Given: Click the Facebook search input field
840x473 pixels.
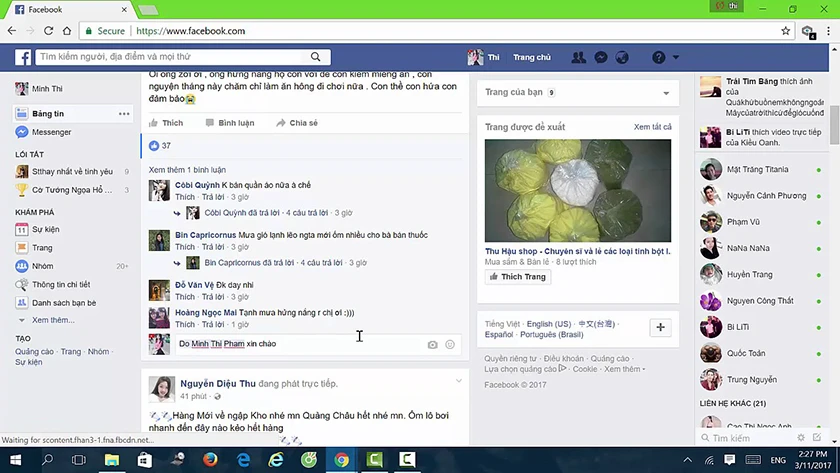Looking at the screenshot, I should [x=170, y=57].
